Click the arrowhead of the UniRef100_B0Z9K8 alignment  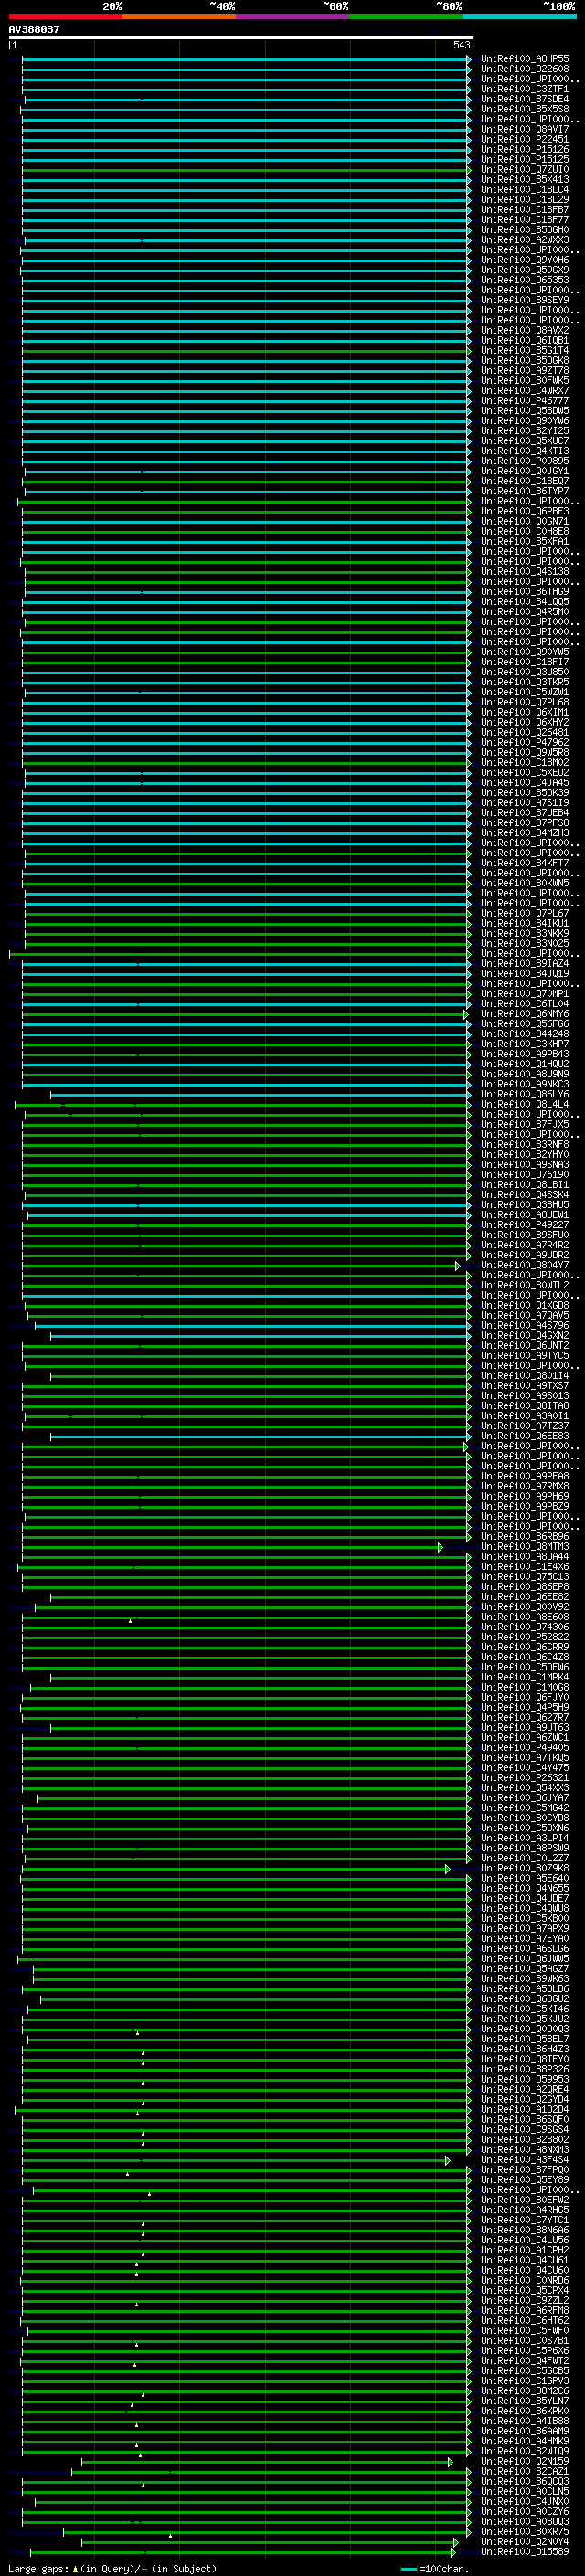(448, 1869)
